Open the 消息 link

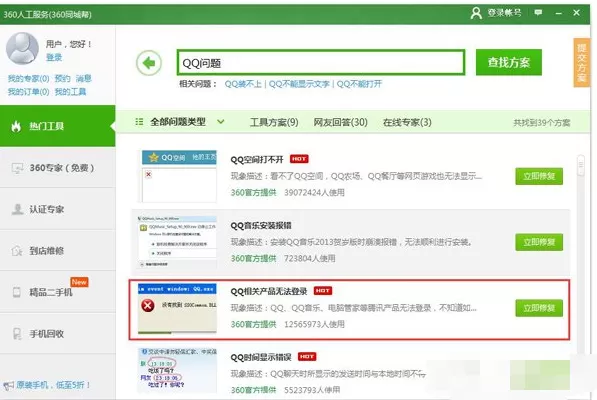[x=83, y=79]
